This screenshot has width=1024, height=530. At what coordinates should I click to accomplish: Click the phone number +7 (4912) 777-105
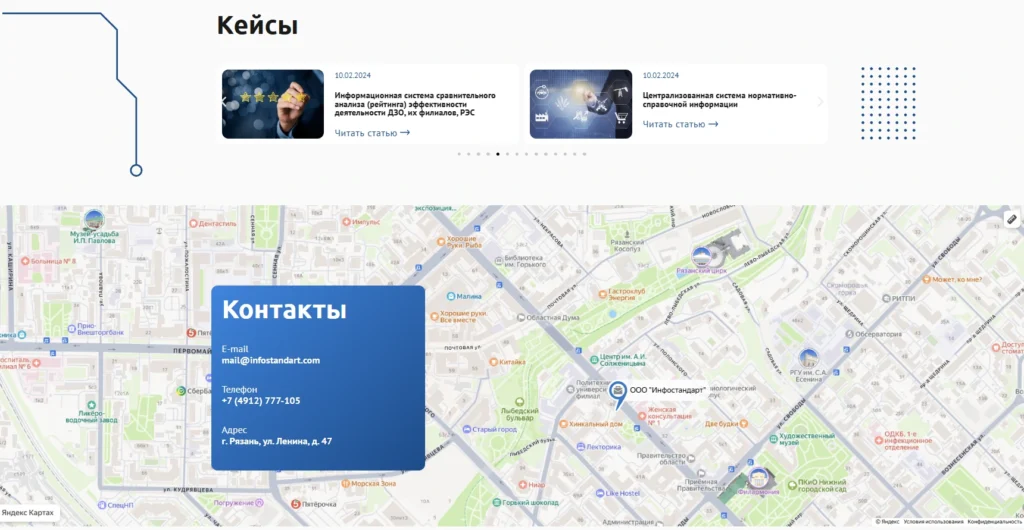click(261, 401)
